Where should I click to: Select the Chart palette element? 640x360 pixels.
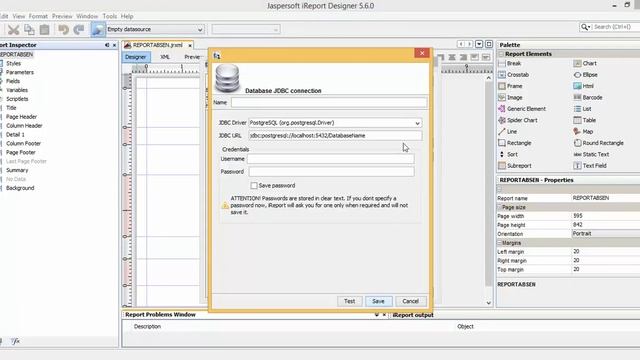[585, 63]
